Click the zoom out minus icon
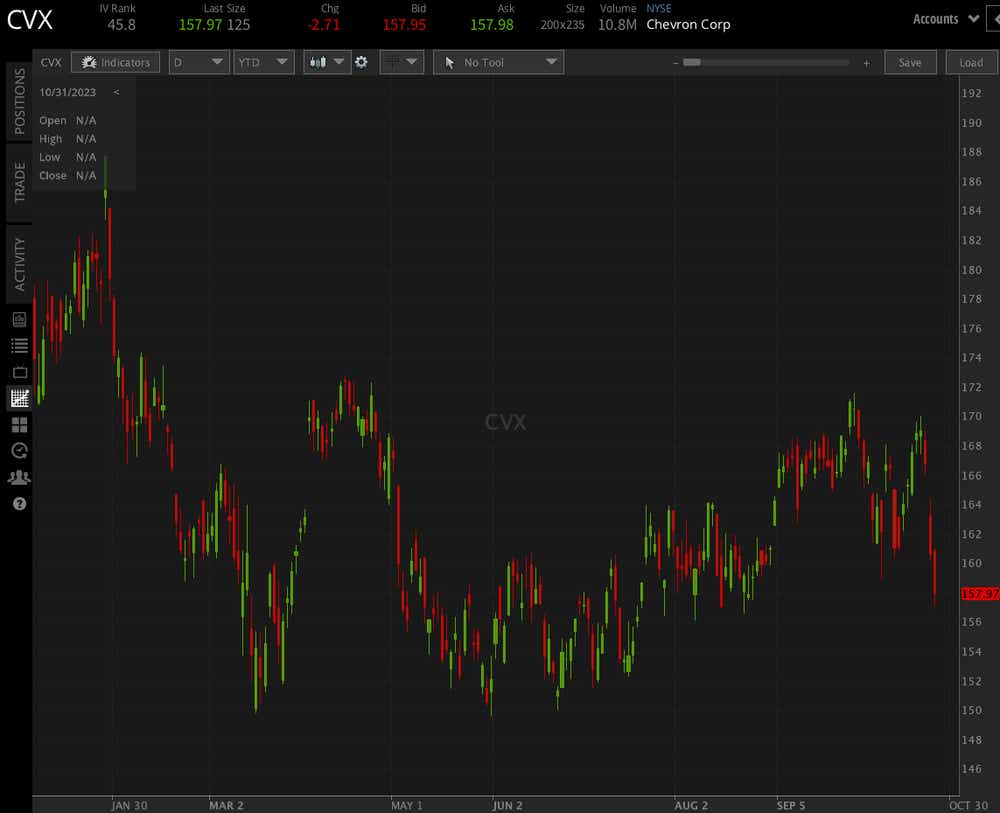This screenshot has width=1000, height=813. tap(675, 62)
